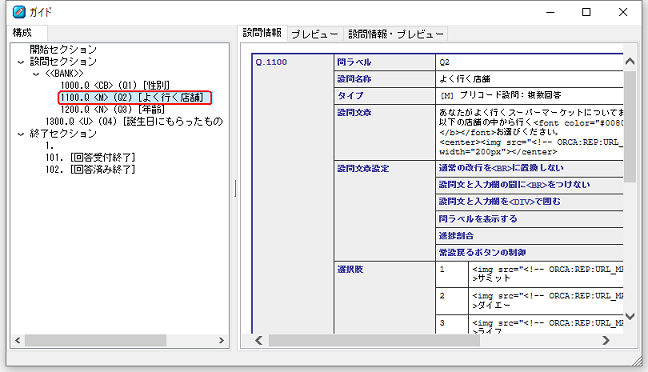Click the 選択肢 header cell
The image size is (648, 372).
pos(384,298)
